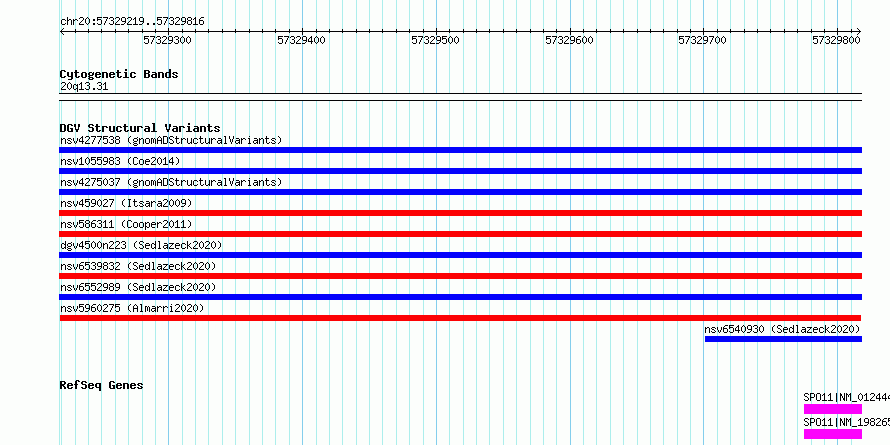
Task: Click the blue bar under nsv6552989
Action: tap(460, 297)
